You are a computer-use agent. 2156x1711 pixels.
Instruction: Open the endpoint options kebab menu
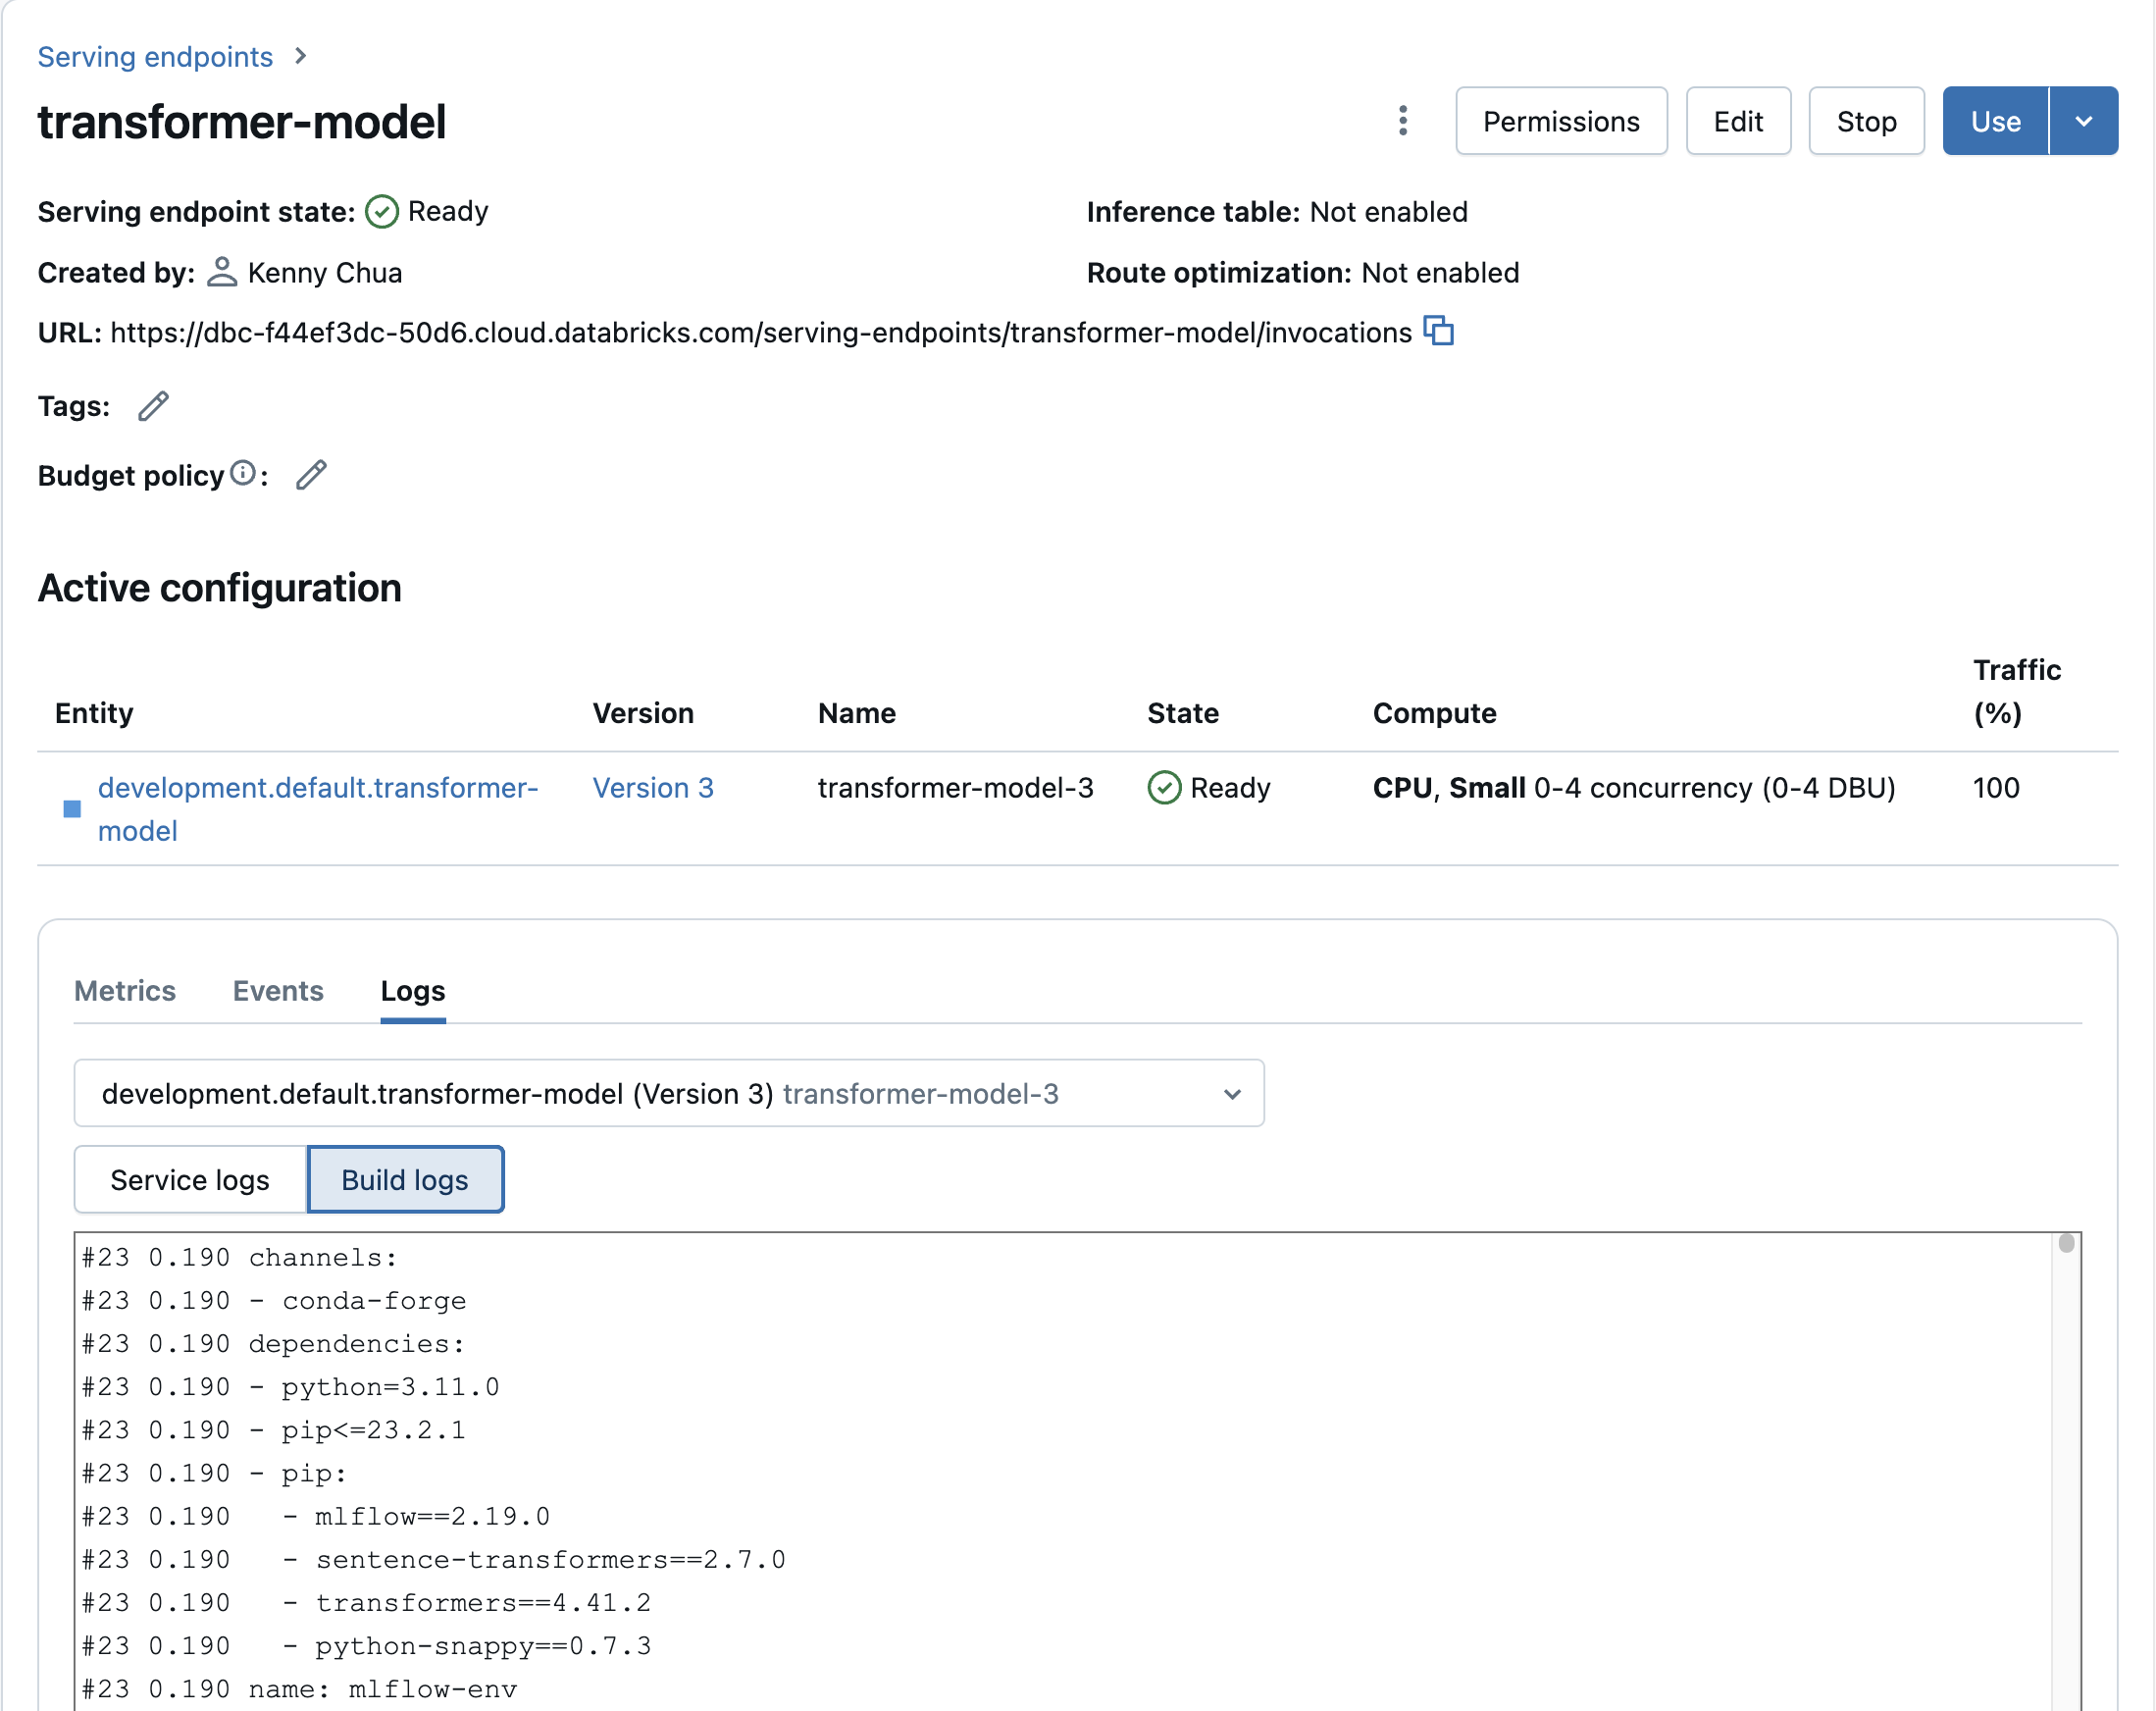tap(1403, 121)
